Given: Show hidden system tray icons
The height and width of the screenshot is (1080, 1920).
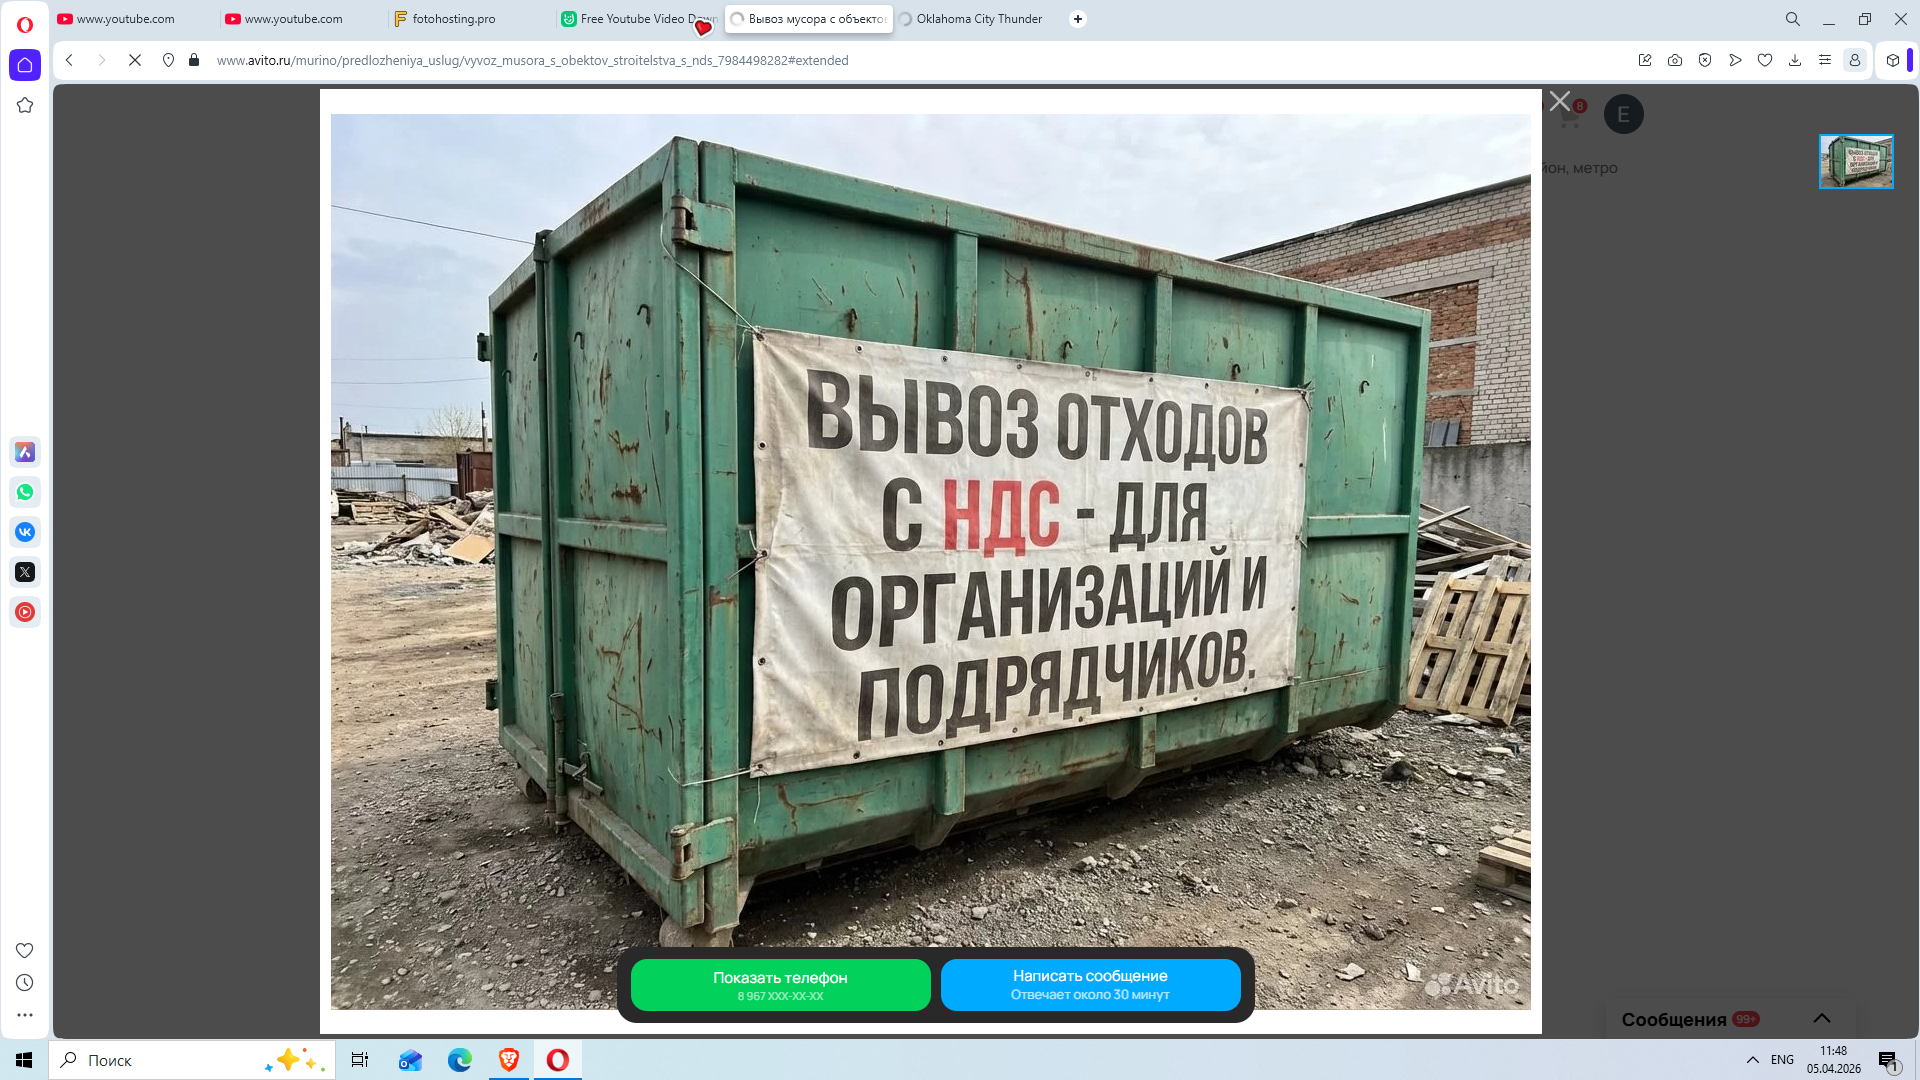Looking at the screenshot, I should click(x=1752, y=1060).
